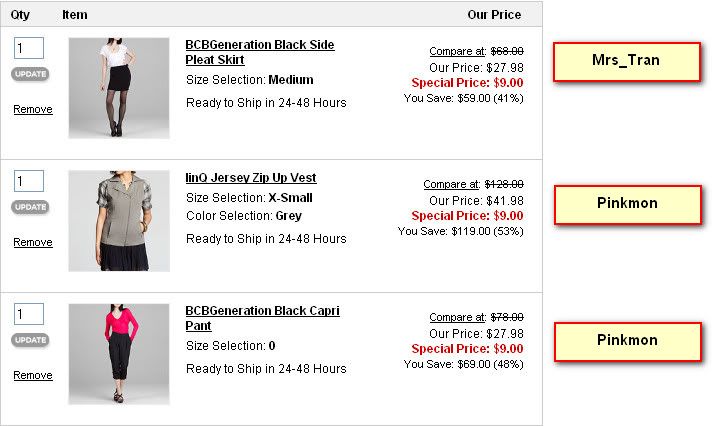Open BCBGeneration Black Capri Pant title link
This screenshot has height=426, width=721.
259,318
